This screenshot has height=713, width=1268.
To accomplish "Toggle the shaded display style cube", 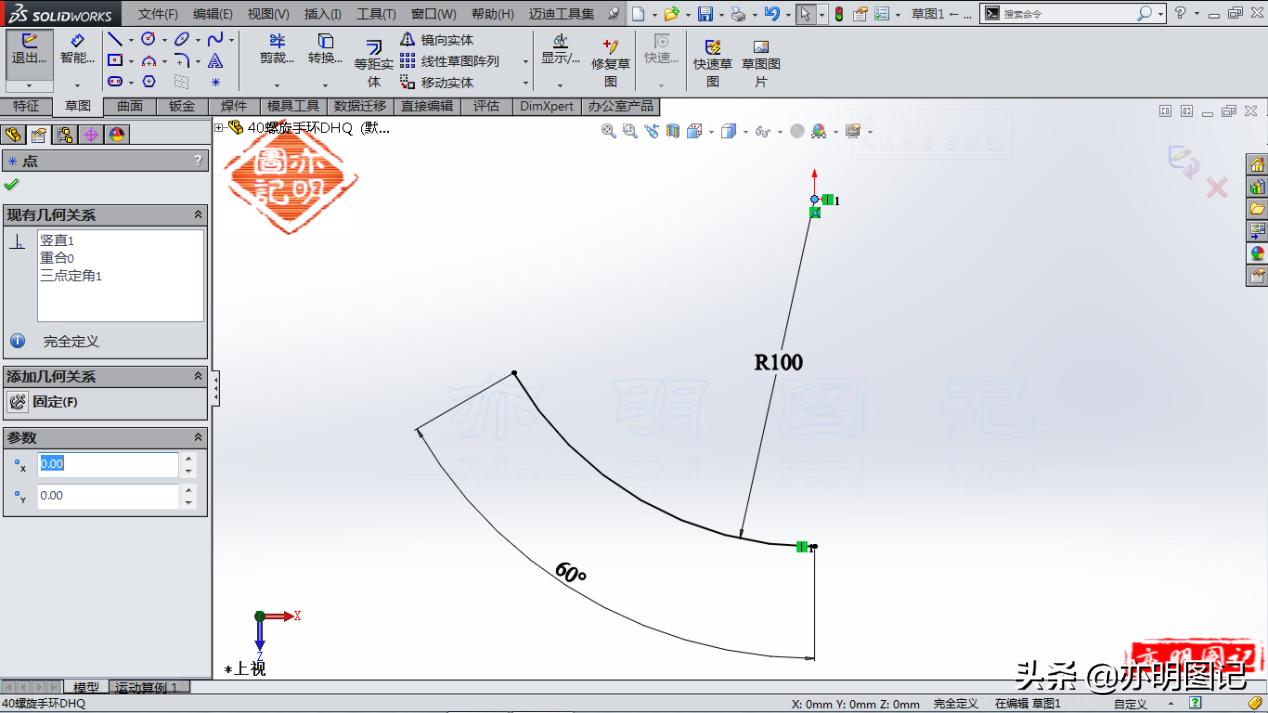I will [728, 131].
